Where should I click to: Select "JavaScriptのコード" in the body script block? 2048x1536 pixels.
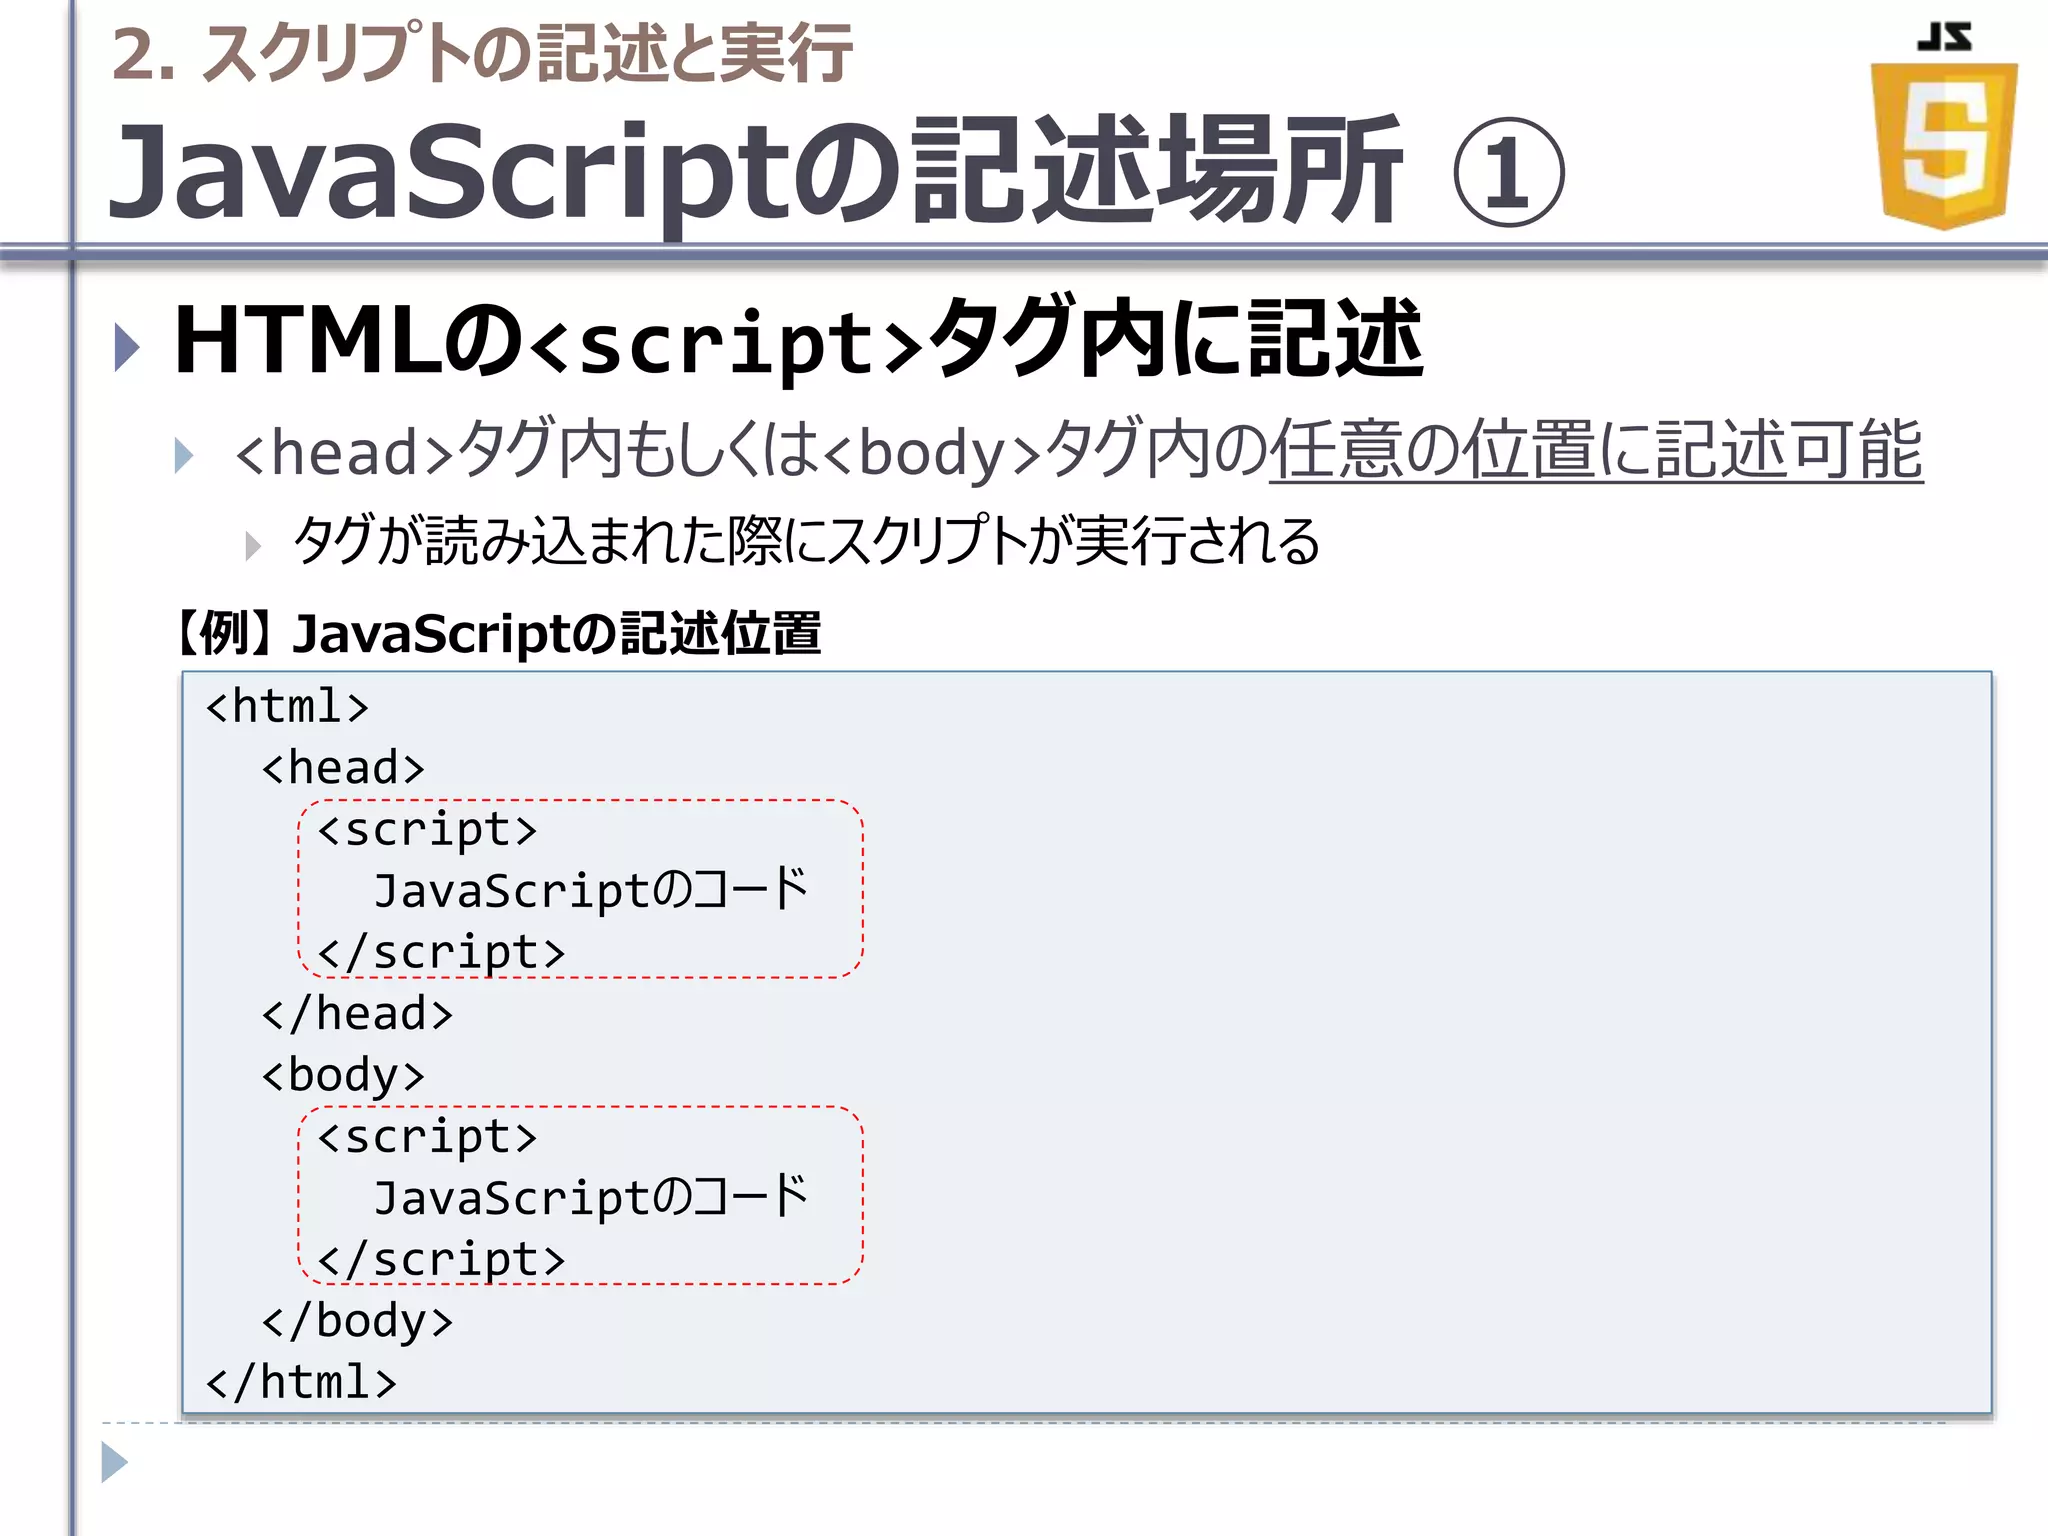point(590,1197)
